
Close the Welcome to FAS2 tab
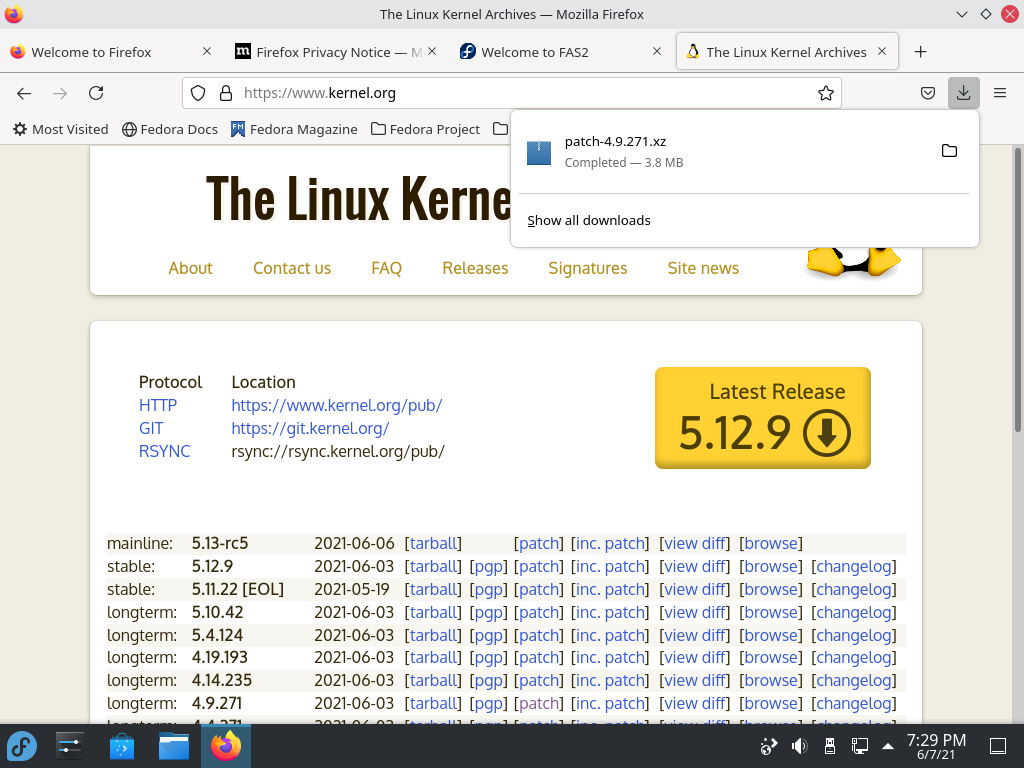[657, 51]
